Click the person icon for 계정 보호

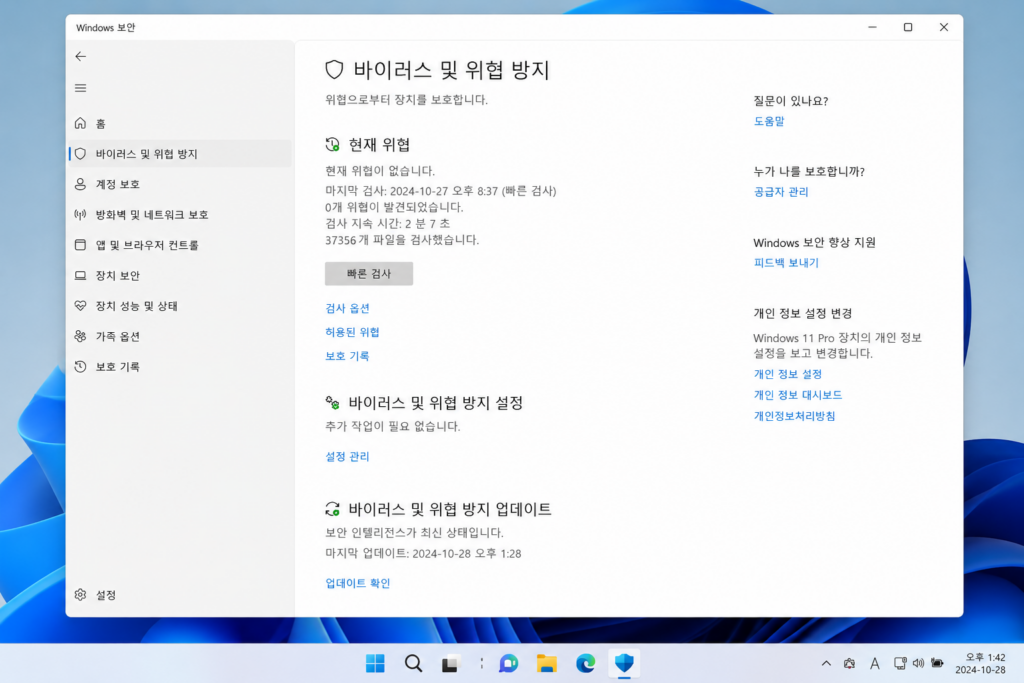[x=80, y=184]
